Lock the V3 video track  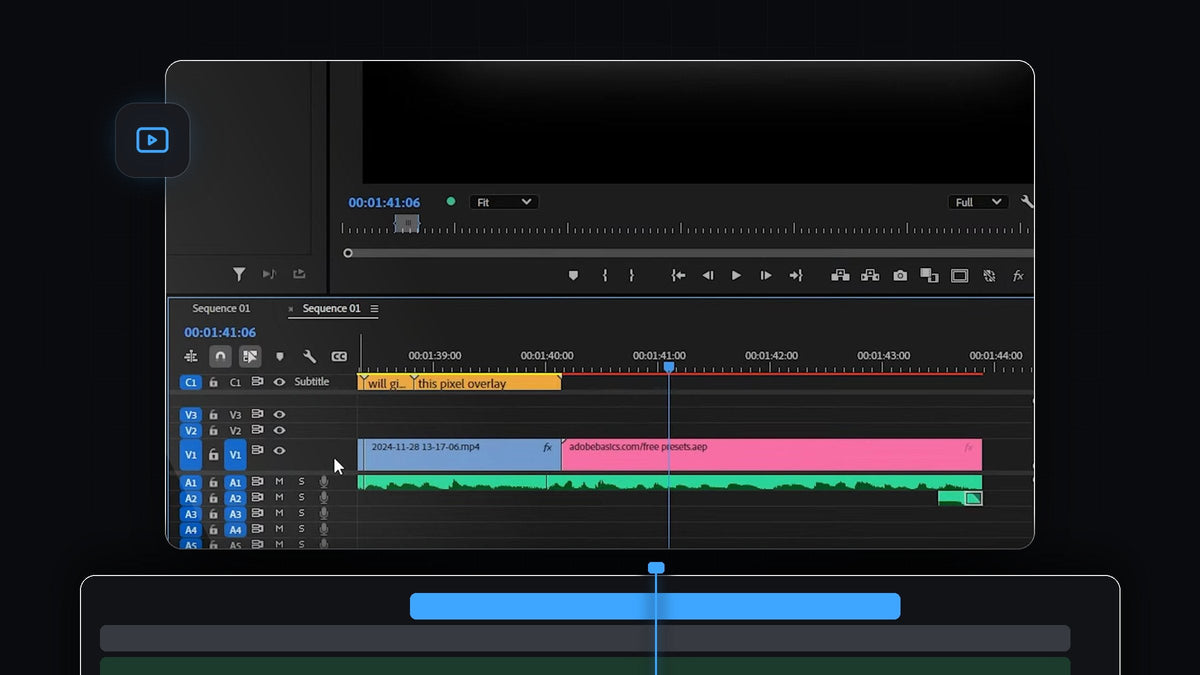point(213,414)
